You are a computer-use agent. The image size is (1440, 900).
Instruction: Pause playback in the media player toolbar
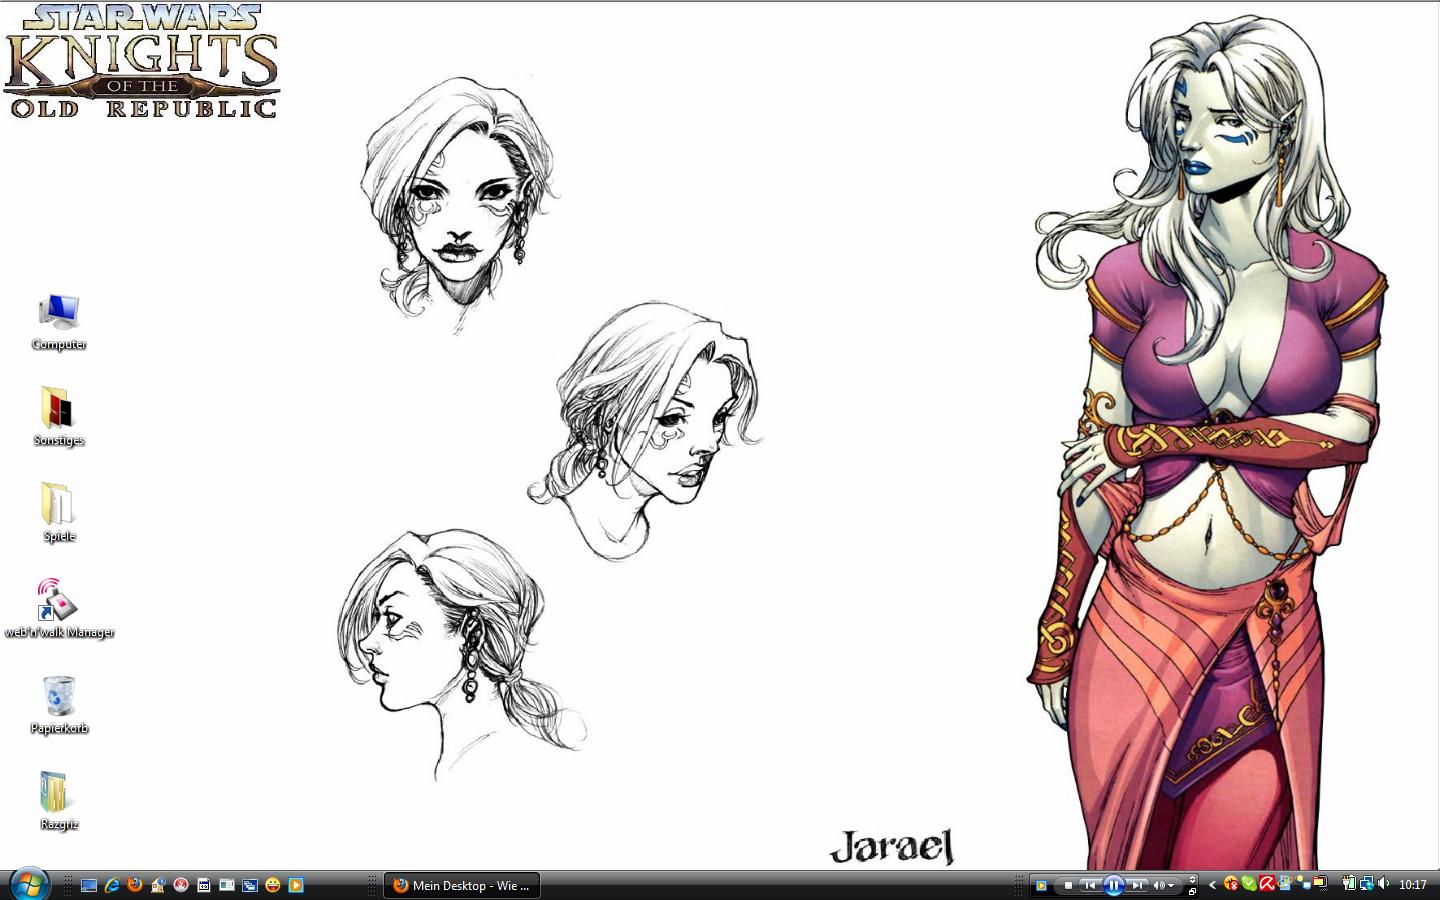1113,885
